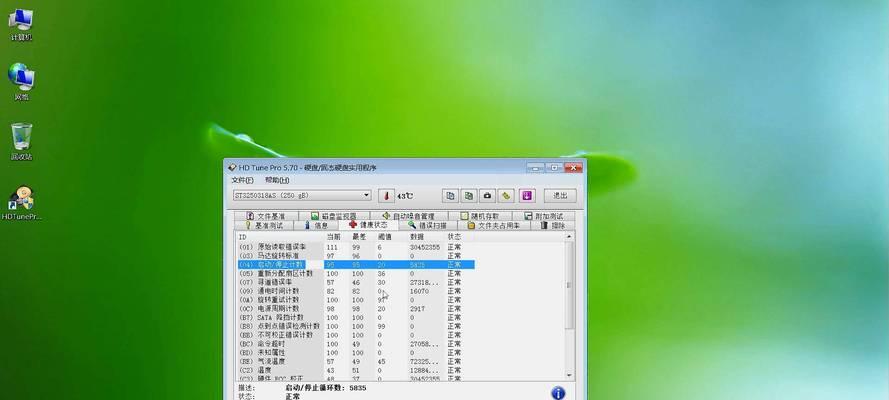Close the HD Tune Pro window
This screenshot has width=889, height=400.
[x=573, y=168]
